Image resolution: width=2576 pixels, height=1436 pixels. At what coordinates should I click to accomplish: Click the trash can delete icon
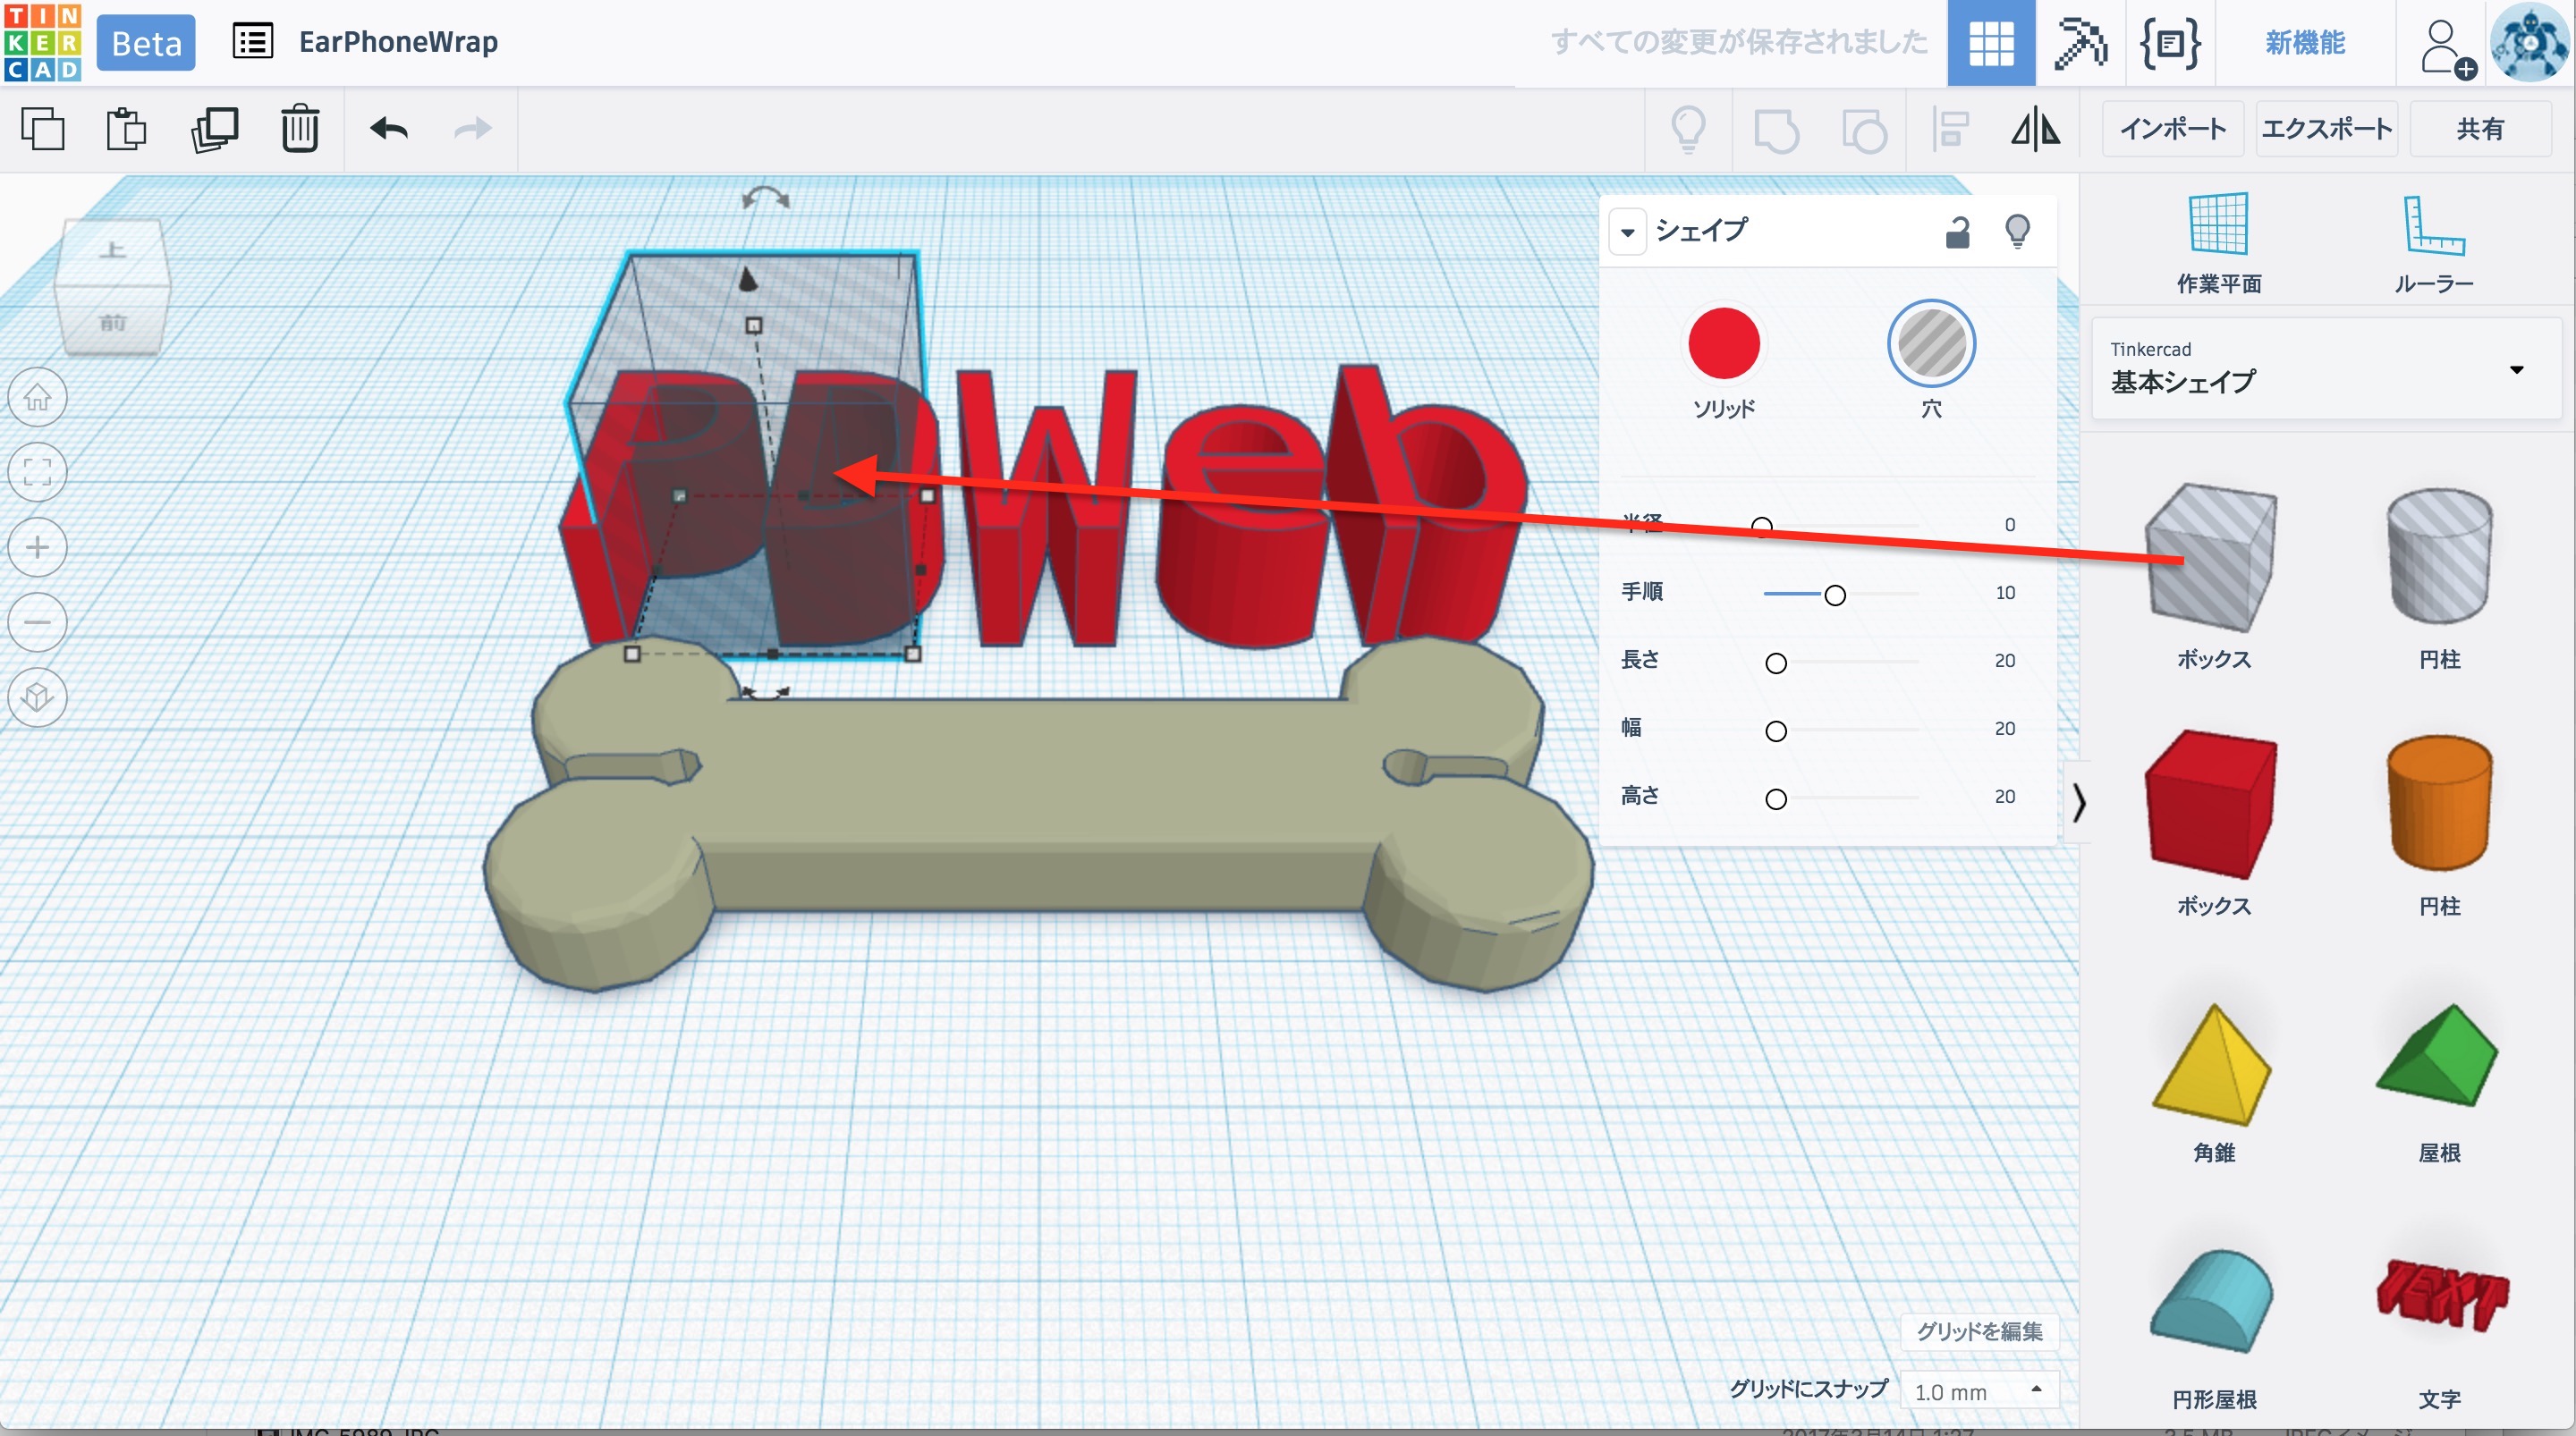299,129
